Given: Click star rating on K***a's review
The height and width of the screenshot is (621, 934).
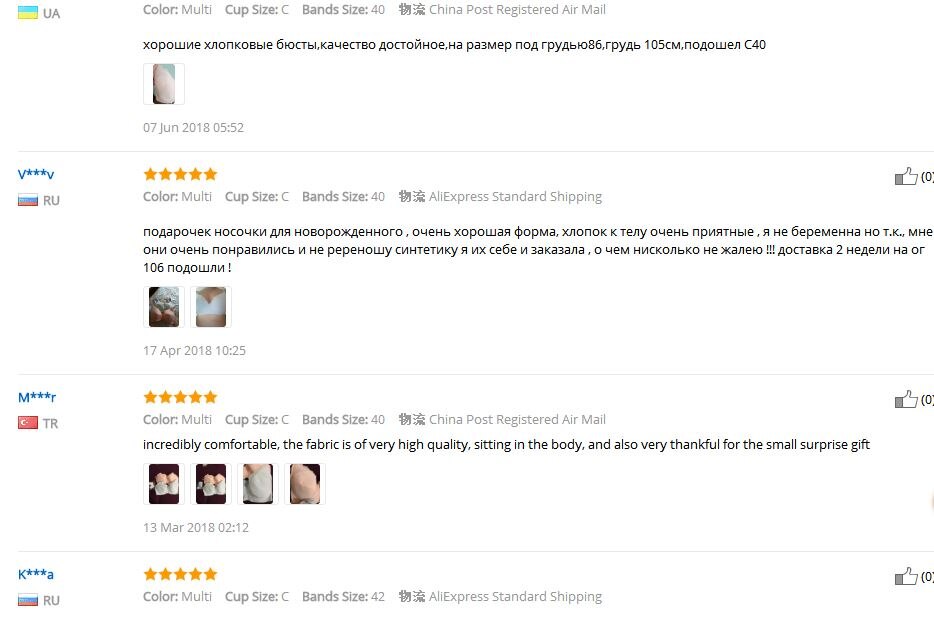Looking at the screenshot, I should click(180, 574).
